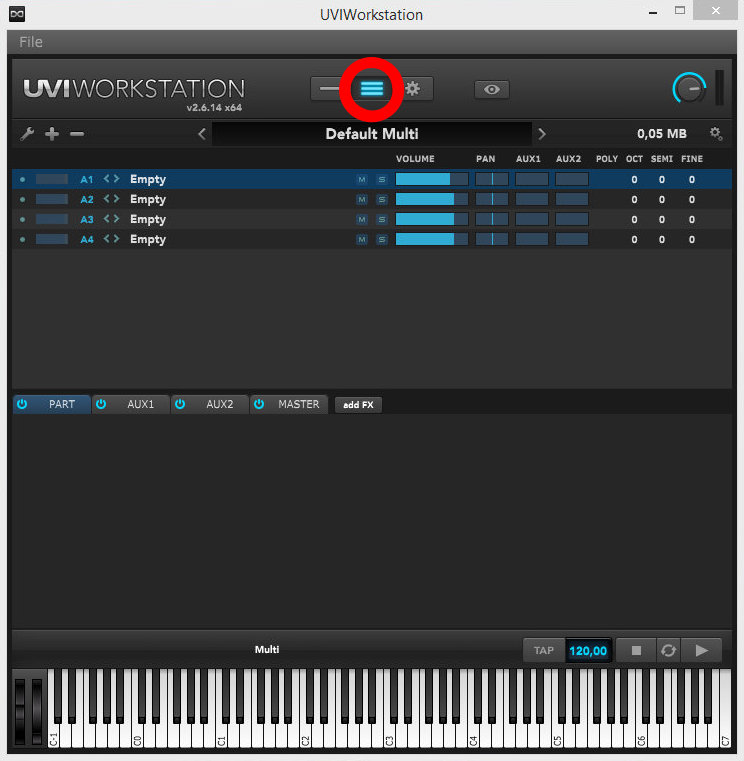Viewport: 744px width, 761px height.
Task: Open Empty preset name in part A4
Action: [x=148, y=239]
